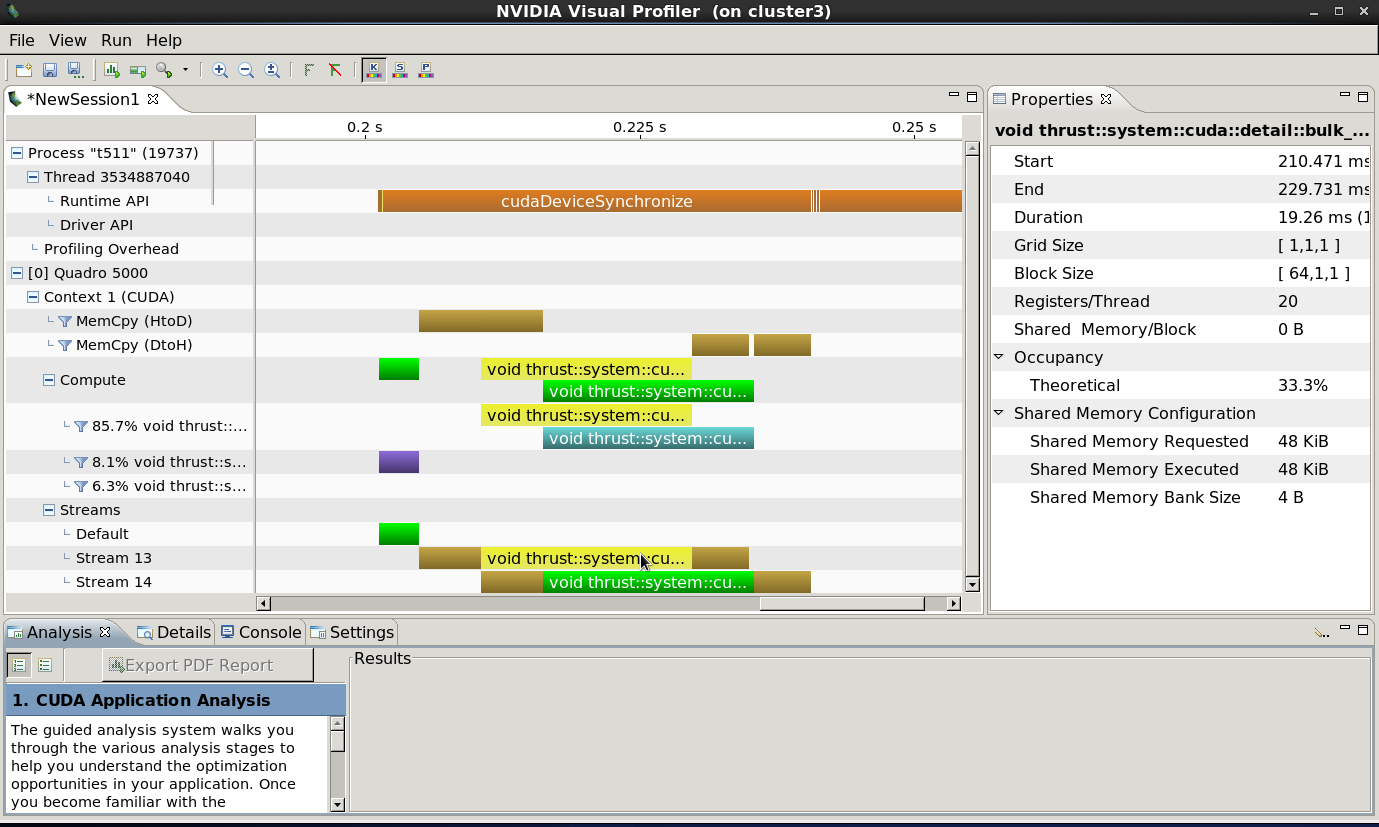Click the run configured analysis magnifier icon
Image resolution: width=1379 pixels, height=827 pixels.
(164, 70)
